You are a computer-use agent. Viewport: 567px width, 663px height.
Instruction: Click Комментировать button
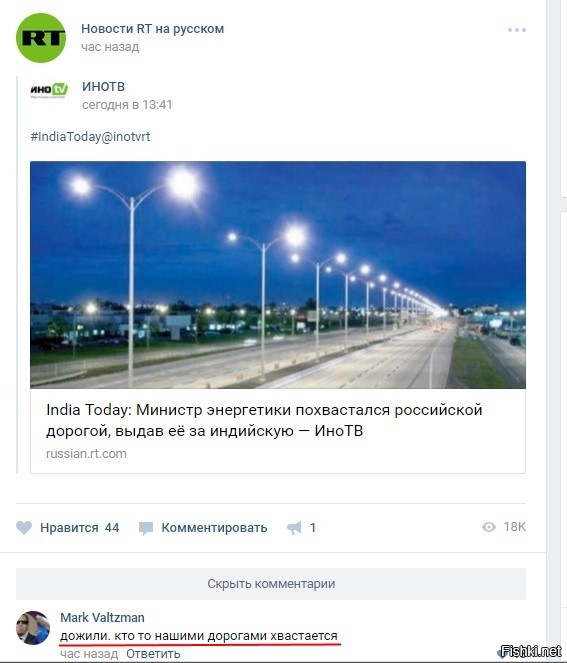pyautogui.click(x=214, y=528)
